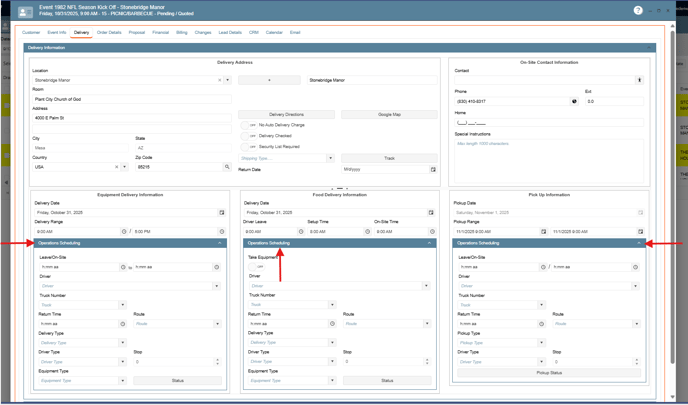This screenshot has height=405, width=688.
Task: Open the Equipment Delivery Date calendar picker
Action: click(222, 213)
